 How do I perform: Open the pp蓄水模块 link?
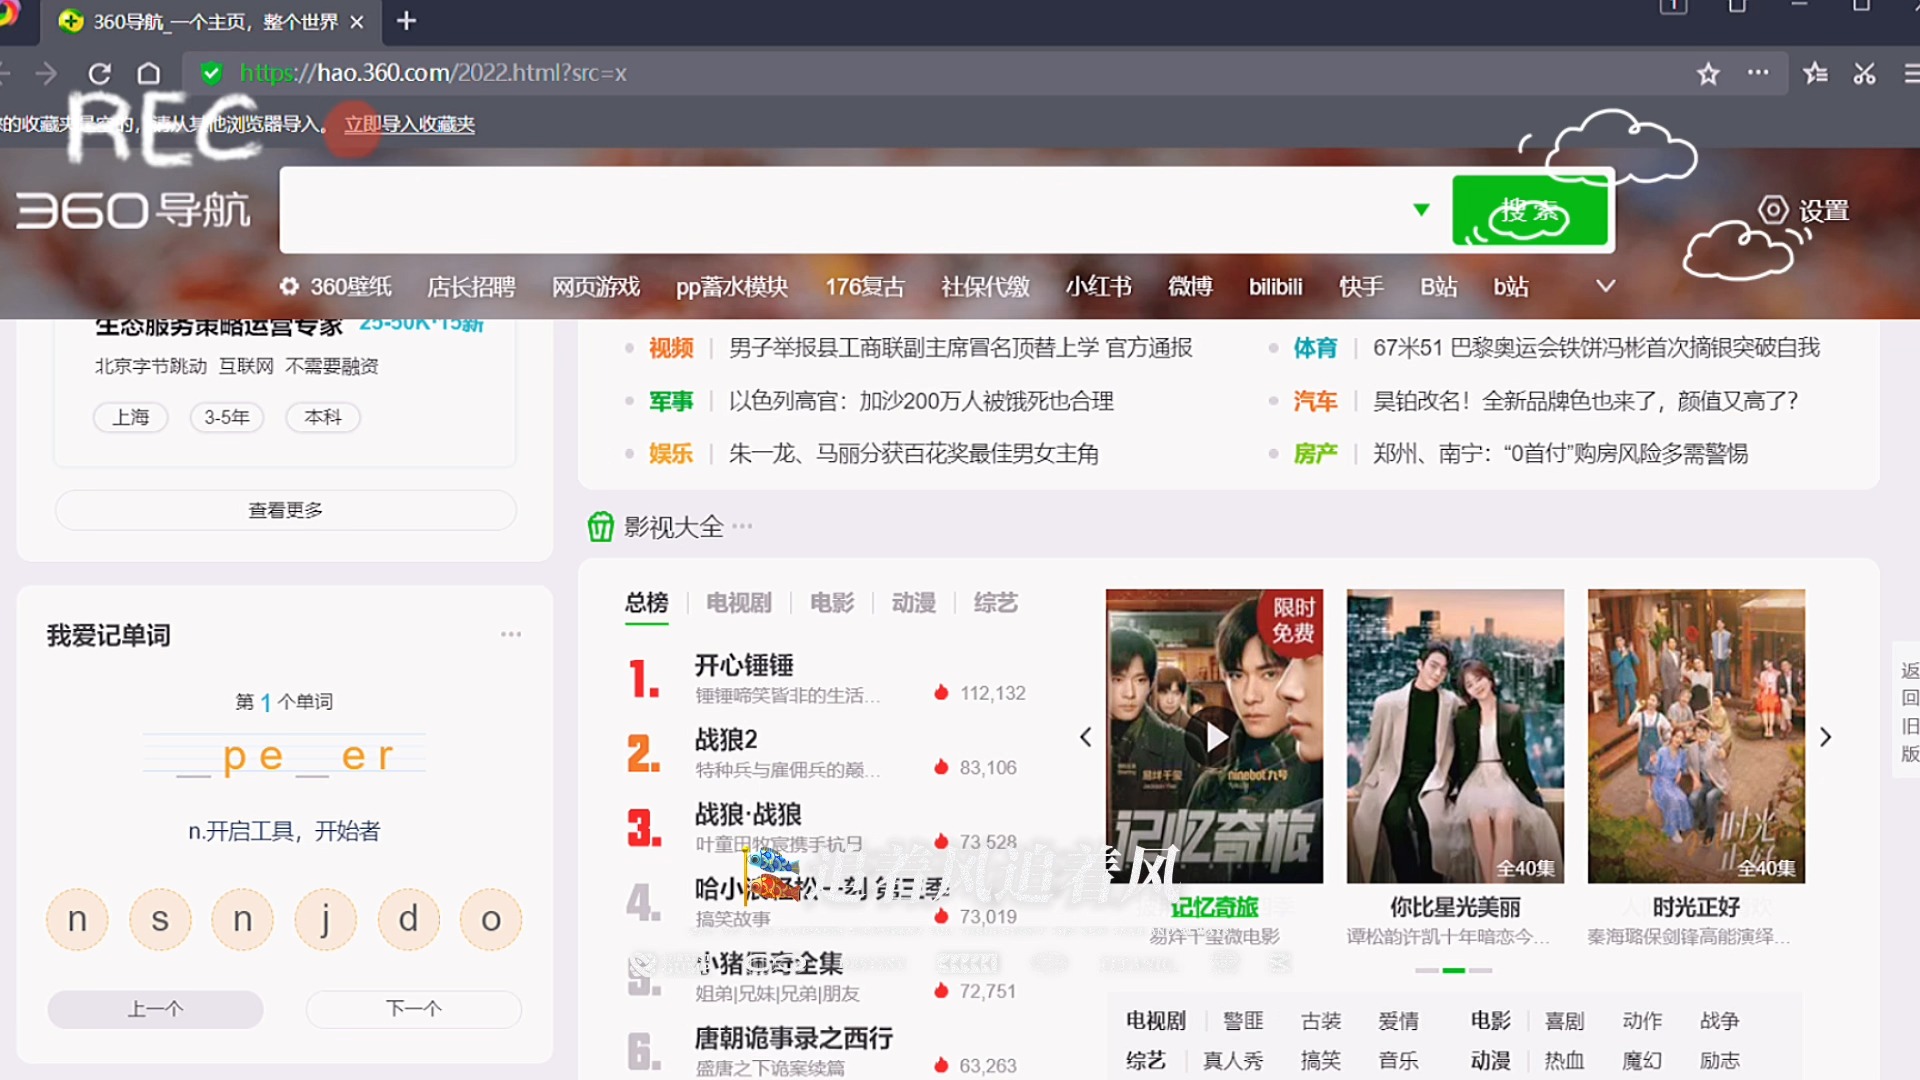(732, 287)
